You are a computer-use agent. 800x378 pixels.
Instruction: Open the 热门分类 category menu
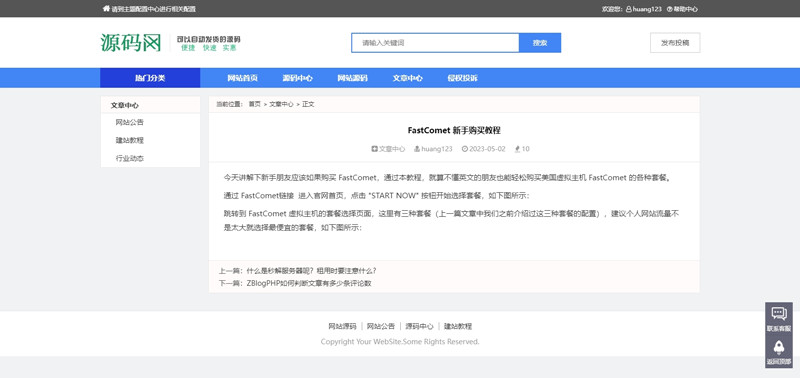[x=150, y=78]
